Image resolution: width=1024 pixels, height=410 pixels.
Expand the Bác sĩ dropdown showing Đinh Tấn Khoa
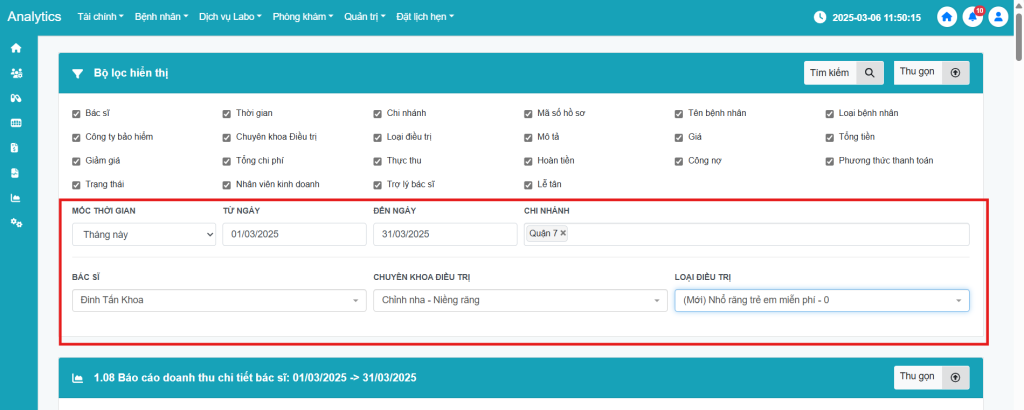point(219,300)
